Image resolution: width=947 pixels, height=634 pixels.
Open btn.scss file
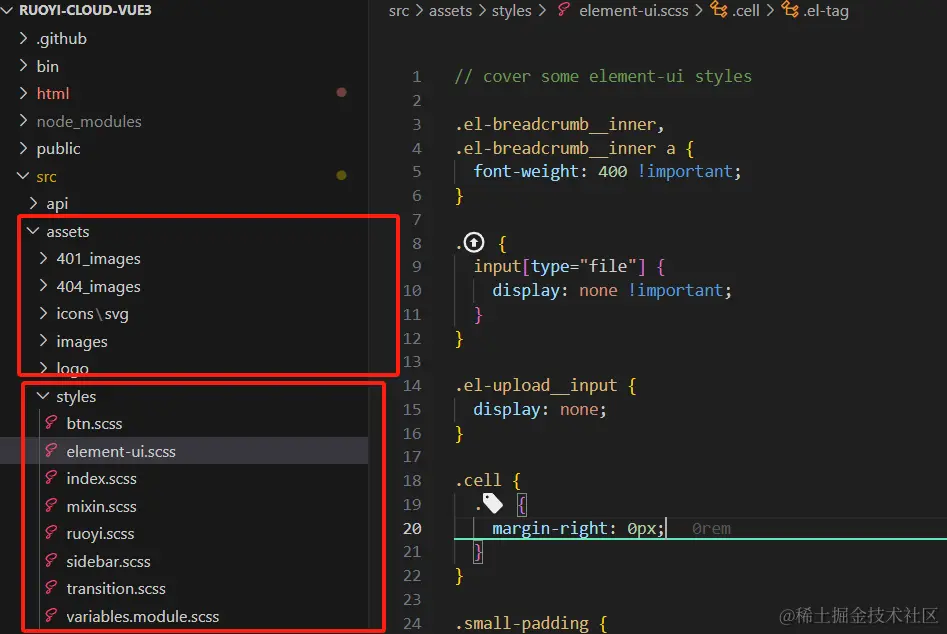[94, 424]
